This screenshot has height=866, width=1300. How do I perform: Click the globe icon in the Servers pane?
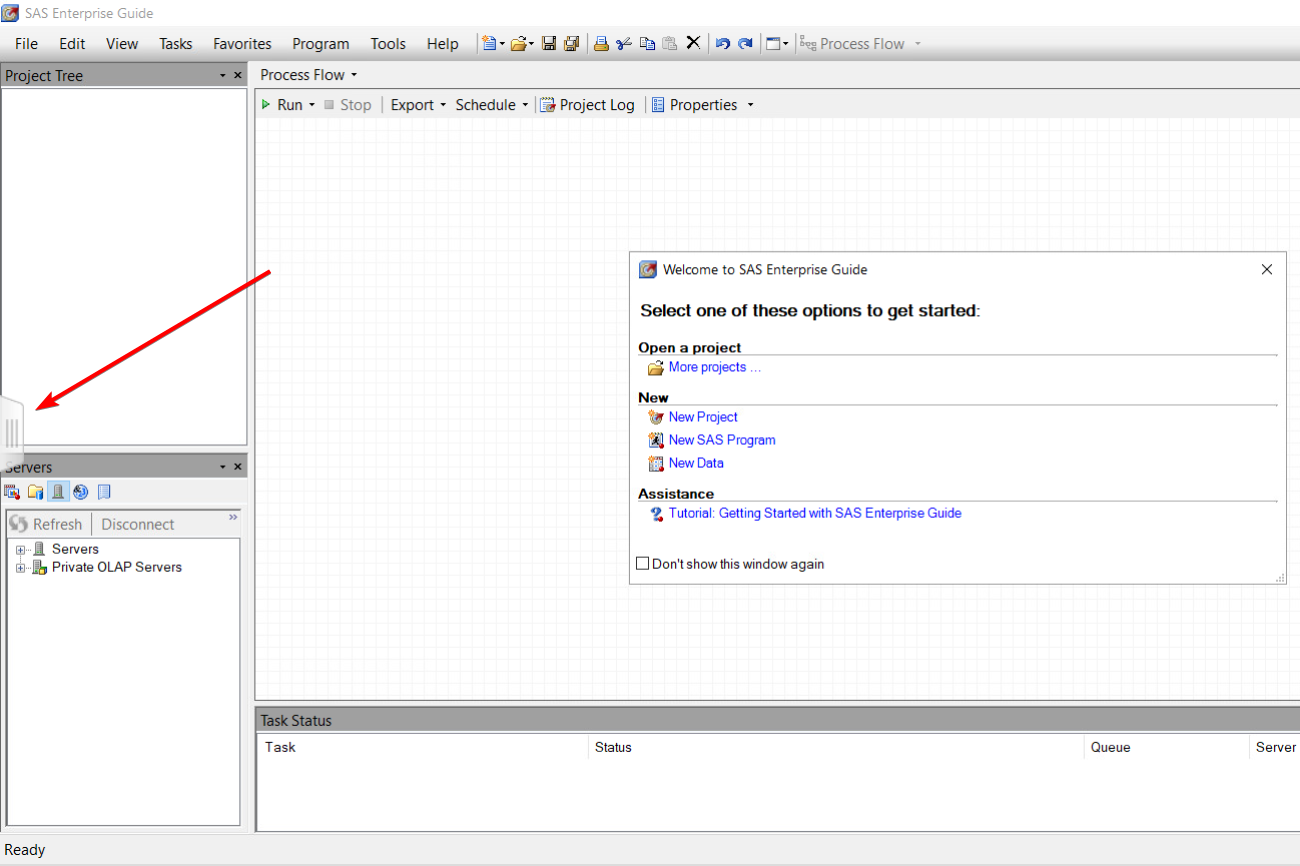click(81, 491)
